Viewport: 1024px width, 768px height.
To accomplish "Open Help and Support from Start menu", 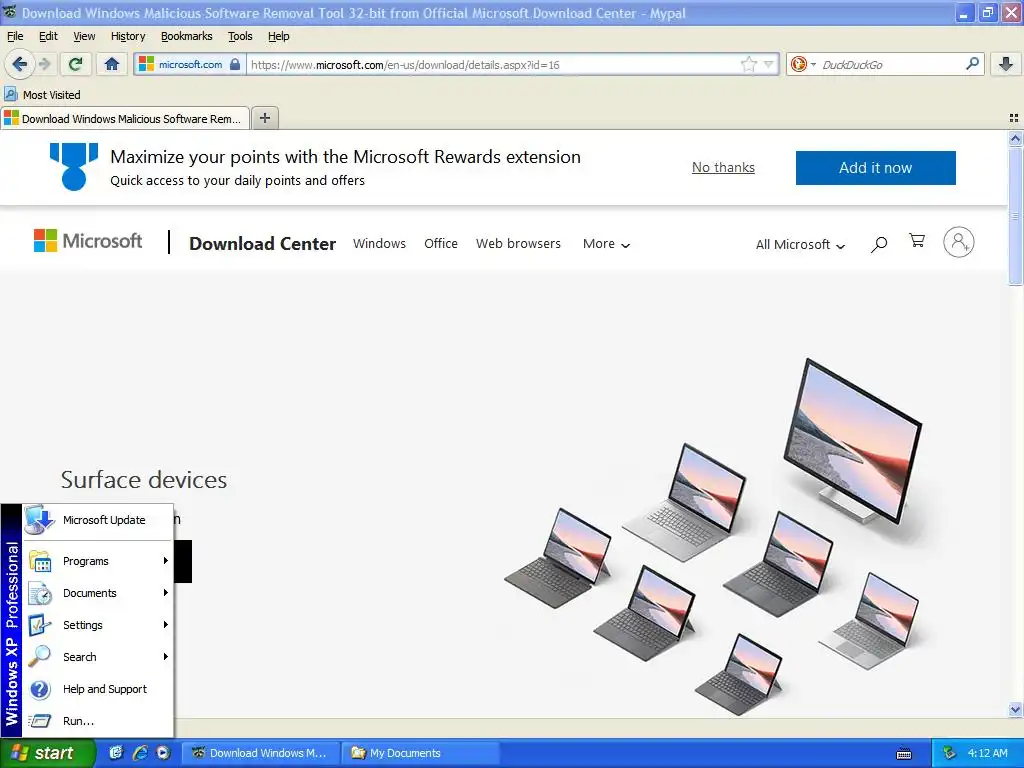I will click(x=98, y=689).
